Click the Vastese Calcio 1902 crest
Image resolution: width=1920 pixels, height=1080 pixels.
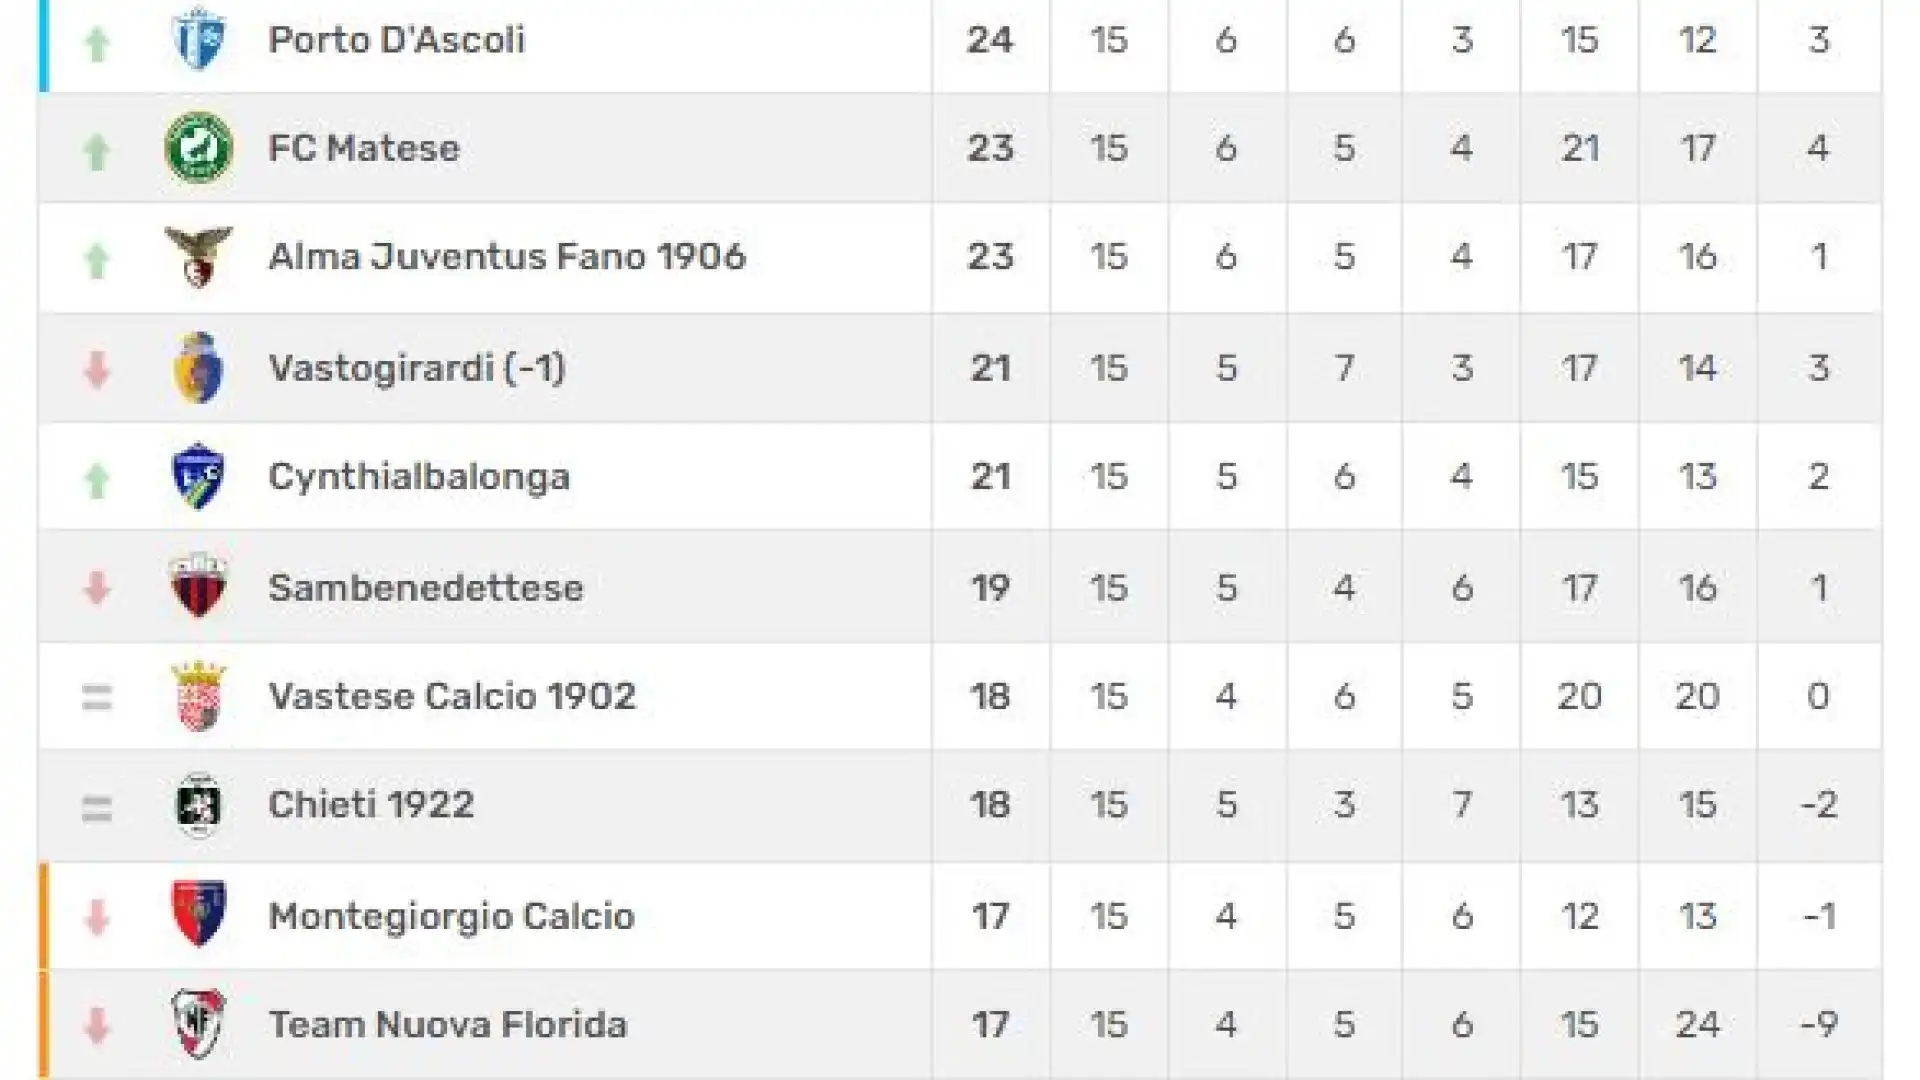[198, 696]
